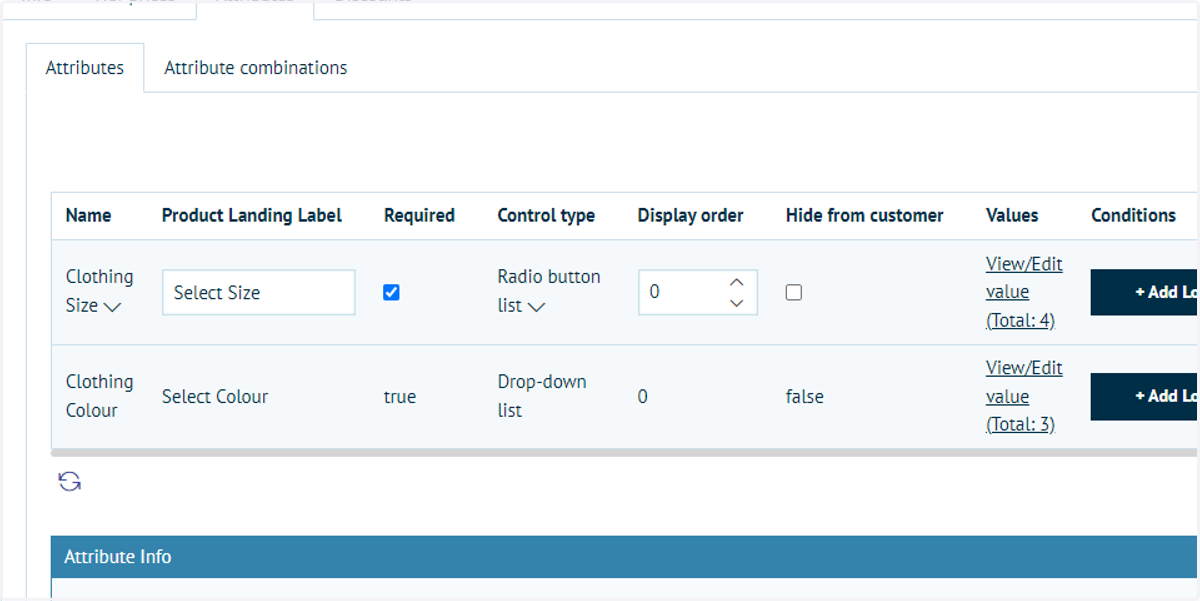The image size is (1200, 601).
Task: Click Add button in Clothing Size row
Action: pyautogui.click(x=1144, y=292)
